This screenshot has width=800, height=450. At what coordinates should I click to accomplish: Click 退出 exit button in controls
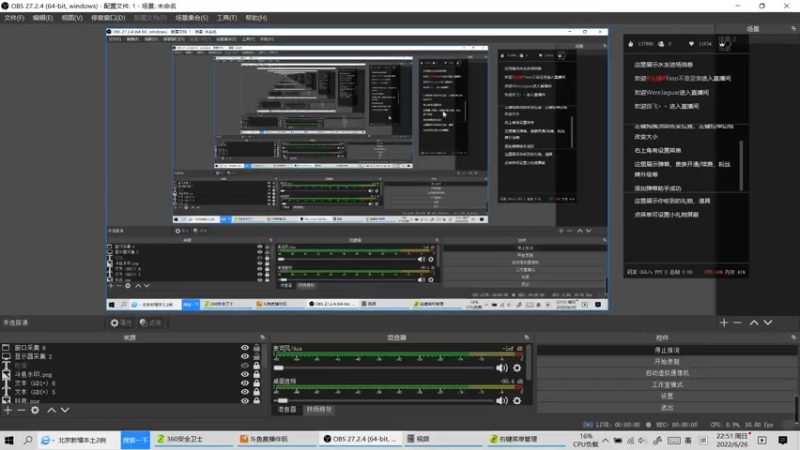point(667,408)
